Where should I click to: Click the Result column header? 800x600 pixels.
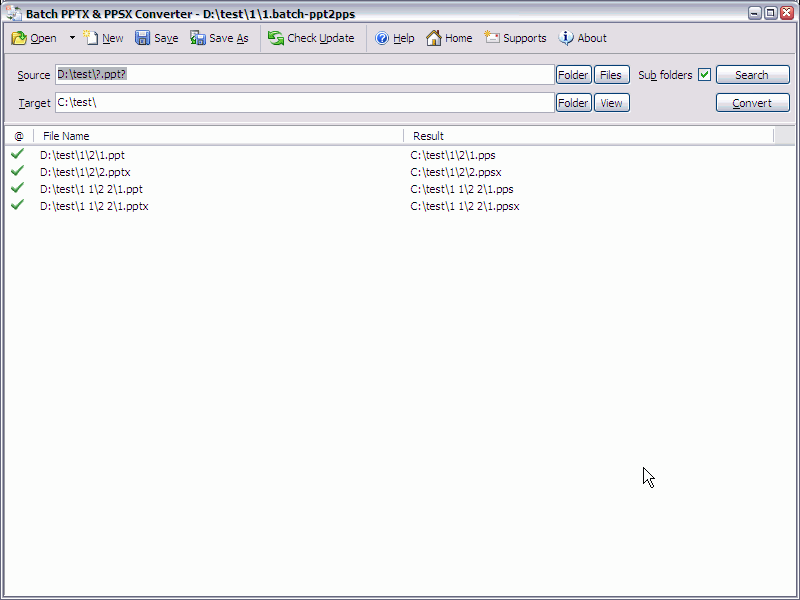(588, 136)
